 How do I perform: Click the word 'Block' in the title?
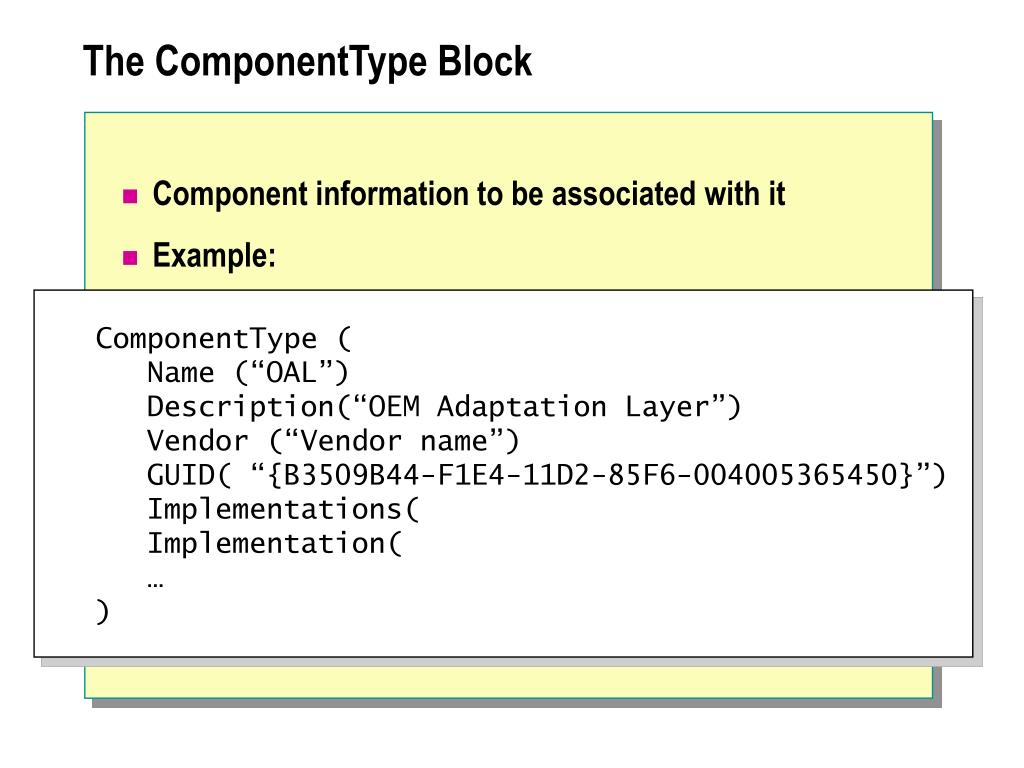(485, 61)
